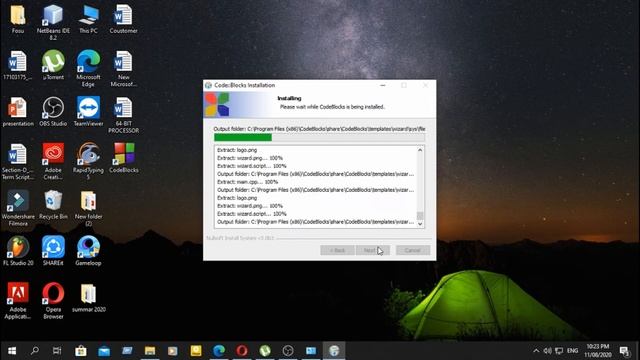Open the Coustomer Word document
The image size is (640, 360).
pyautogui.click(x=123, y=18)
